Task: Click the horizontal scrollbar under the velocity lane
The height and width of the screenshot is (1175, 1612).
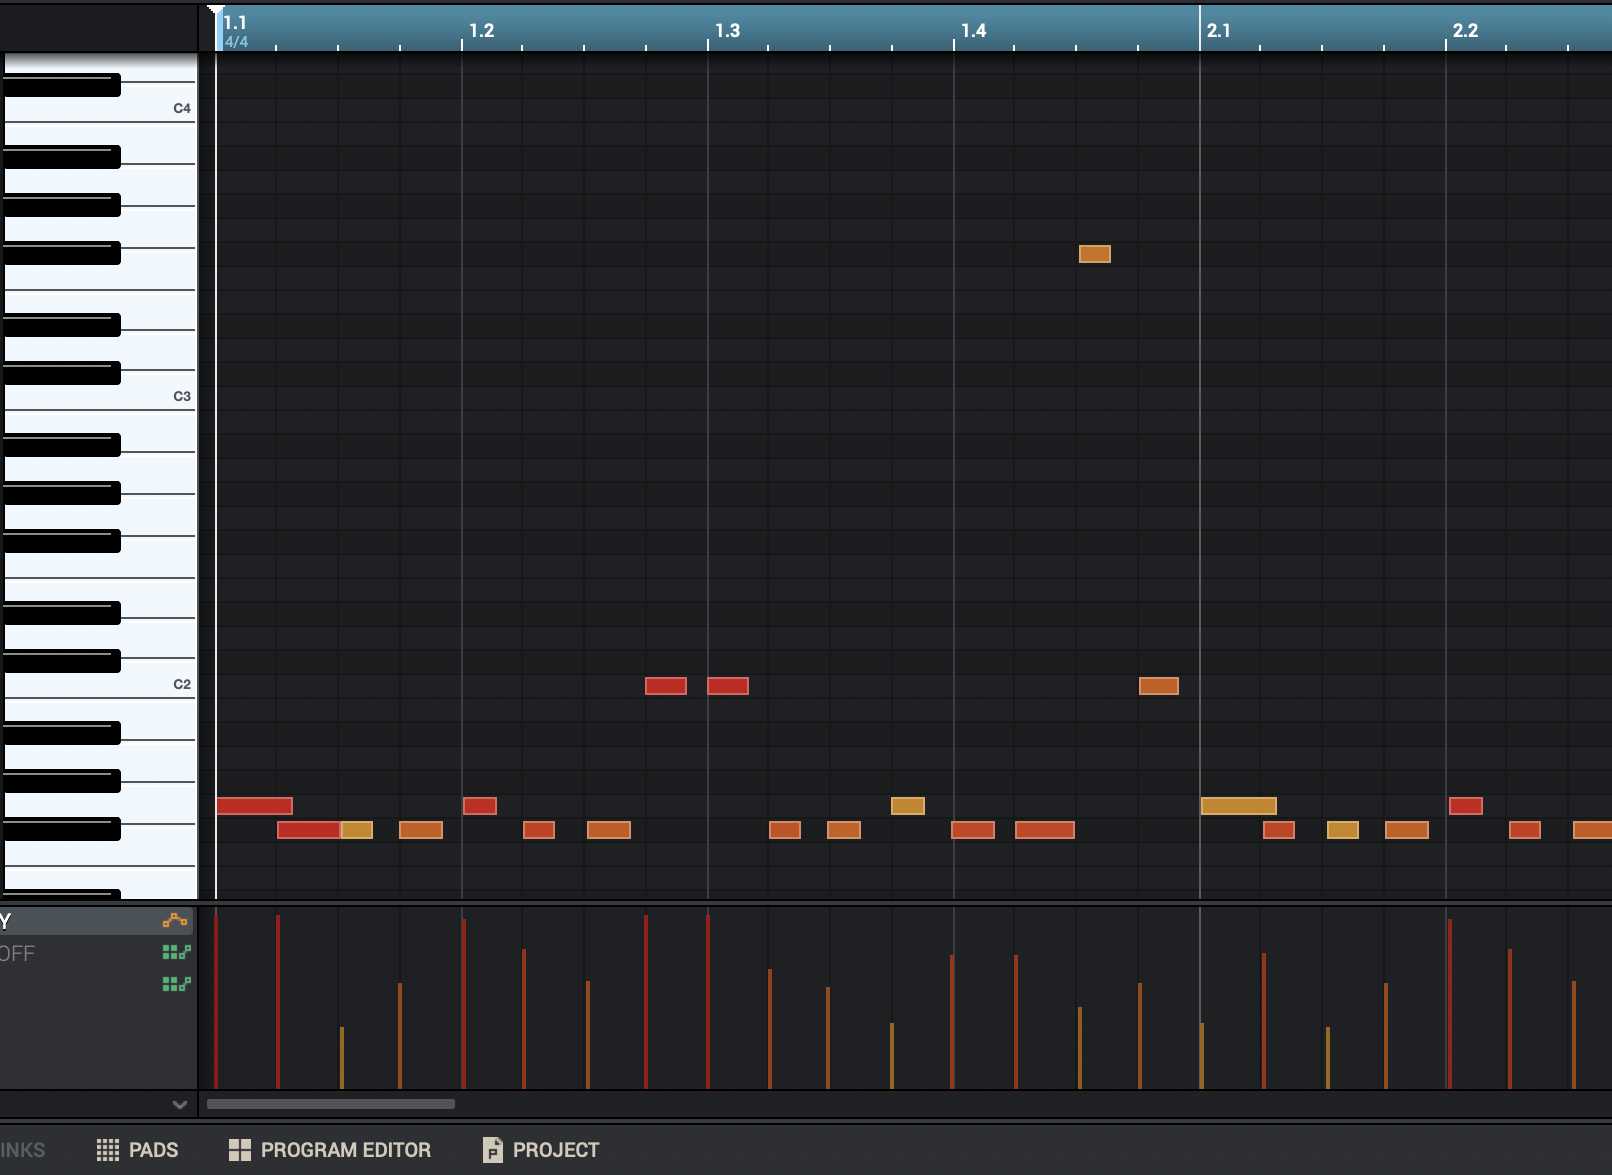Action: click(x=330, y=1105)
